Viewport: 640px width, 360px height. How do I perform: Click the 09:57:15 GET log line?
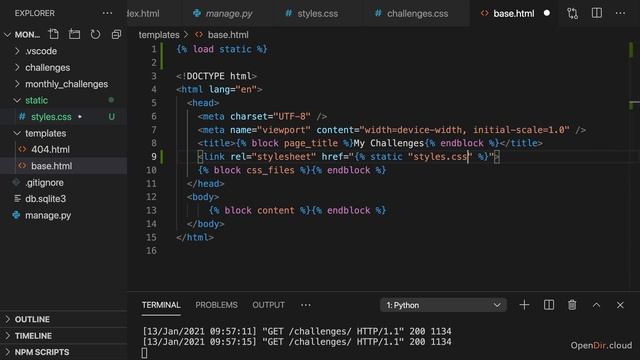(297, 342)
